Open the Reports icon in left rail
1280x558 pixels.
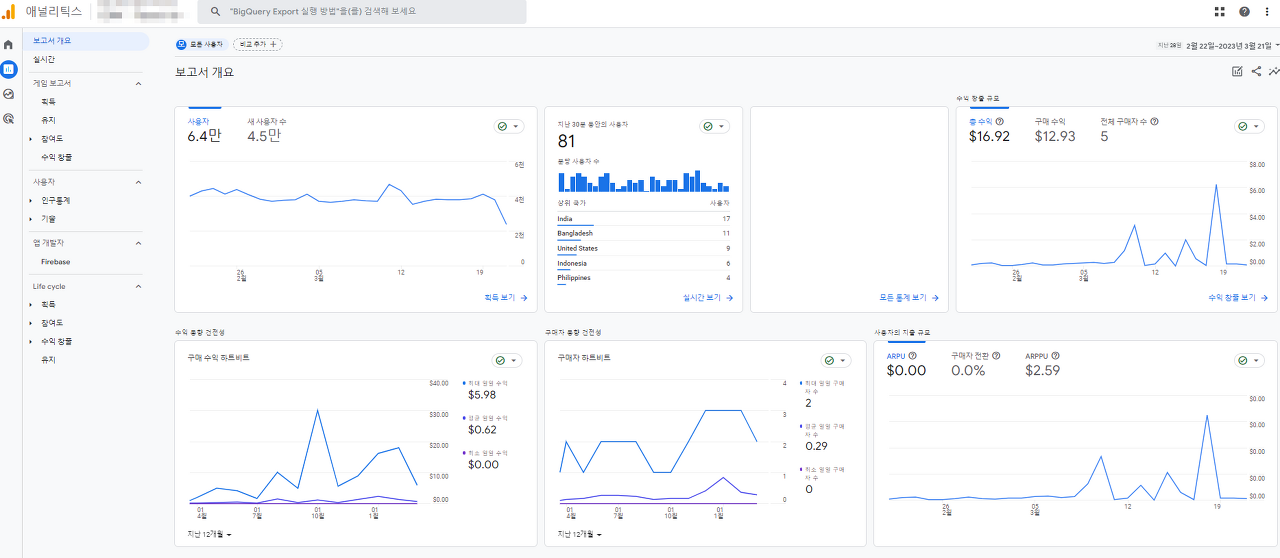click(x=9, y=70)
